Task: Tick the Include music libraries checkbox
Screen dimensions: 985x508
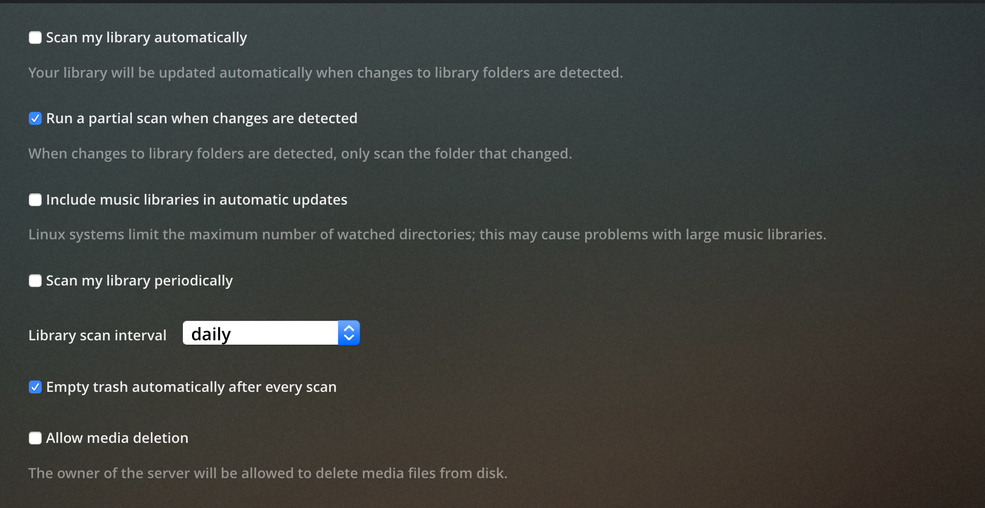Action: [x=35, y=200]
